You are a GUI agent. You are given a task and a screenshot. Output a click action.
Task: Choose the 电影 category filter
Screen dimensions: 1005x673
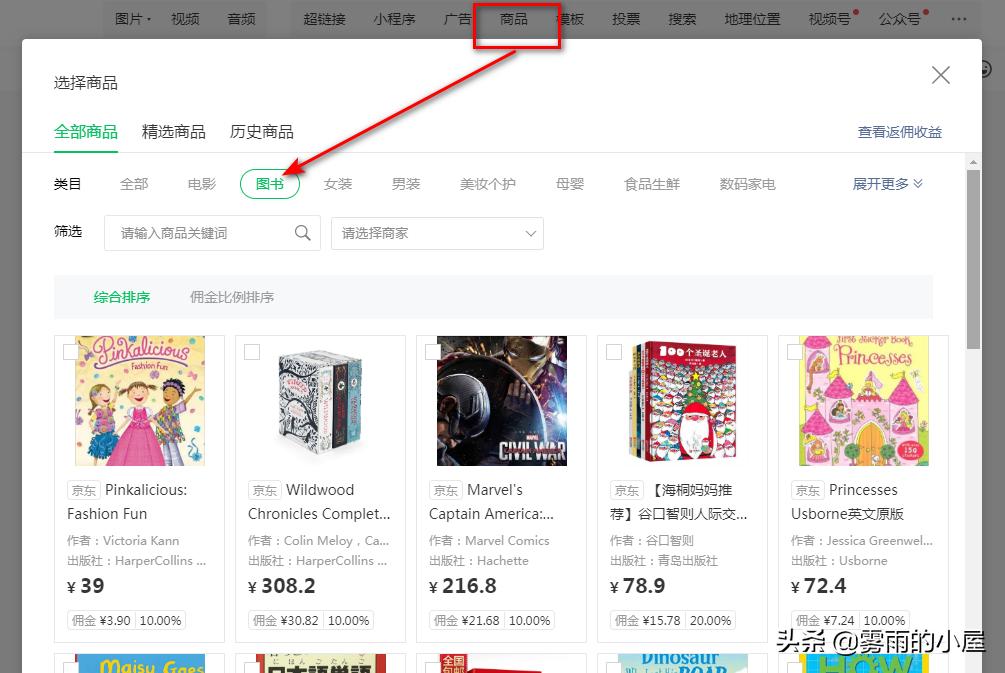(x=202, y=184)
